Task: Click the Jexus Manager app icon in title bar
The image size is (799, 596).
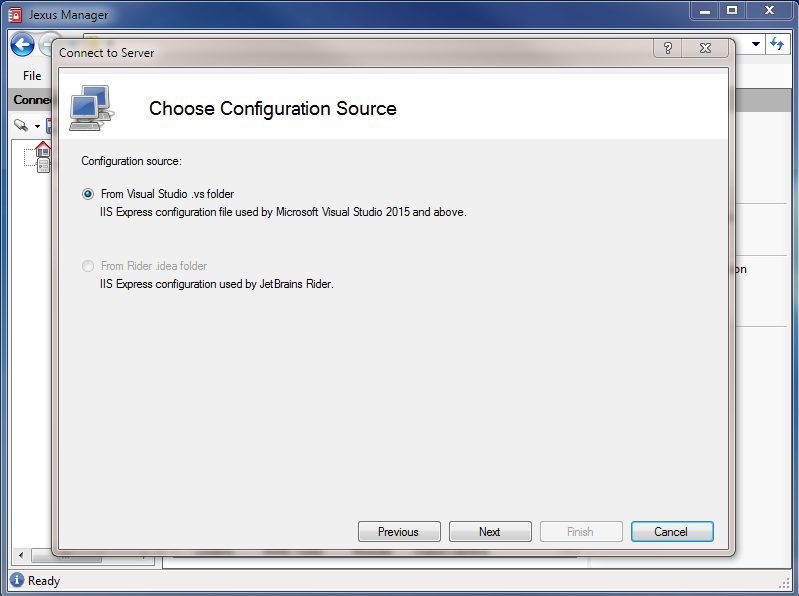Action: pos(14,14)
